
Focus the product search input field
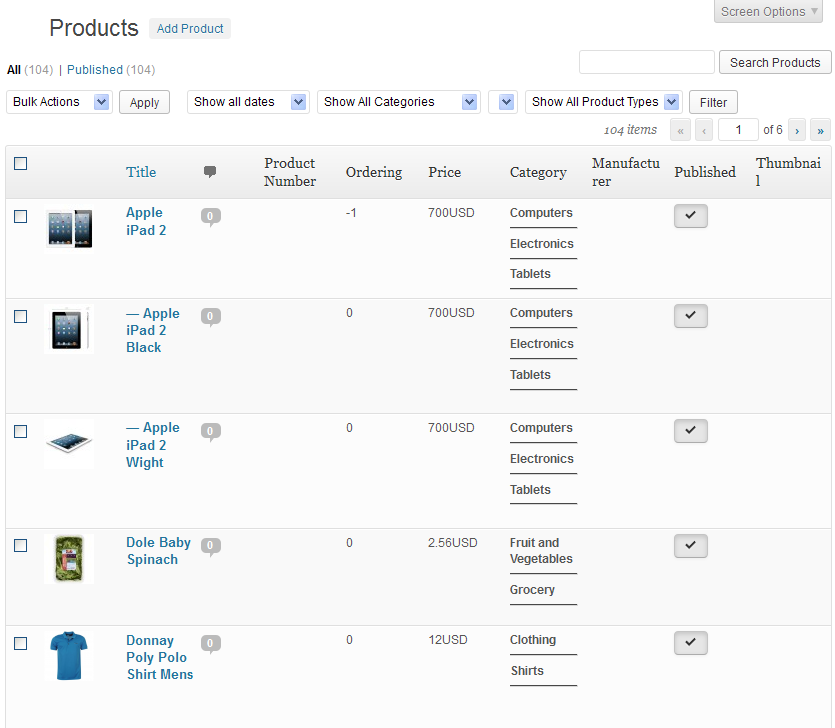(x=646, y=62)
